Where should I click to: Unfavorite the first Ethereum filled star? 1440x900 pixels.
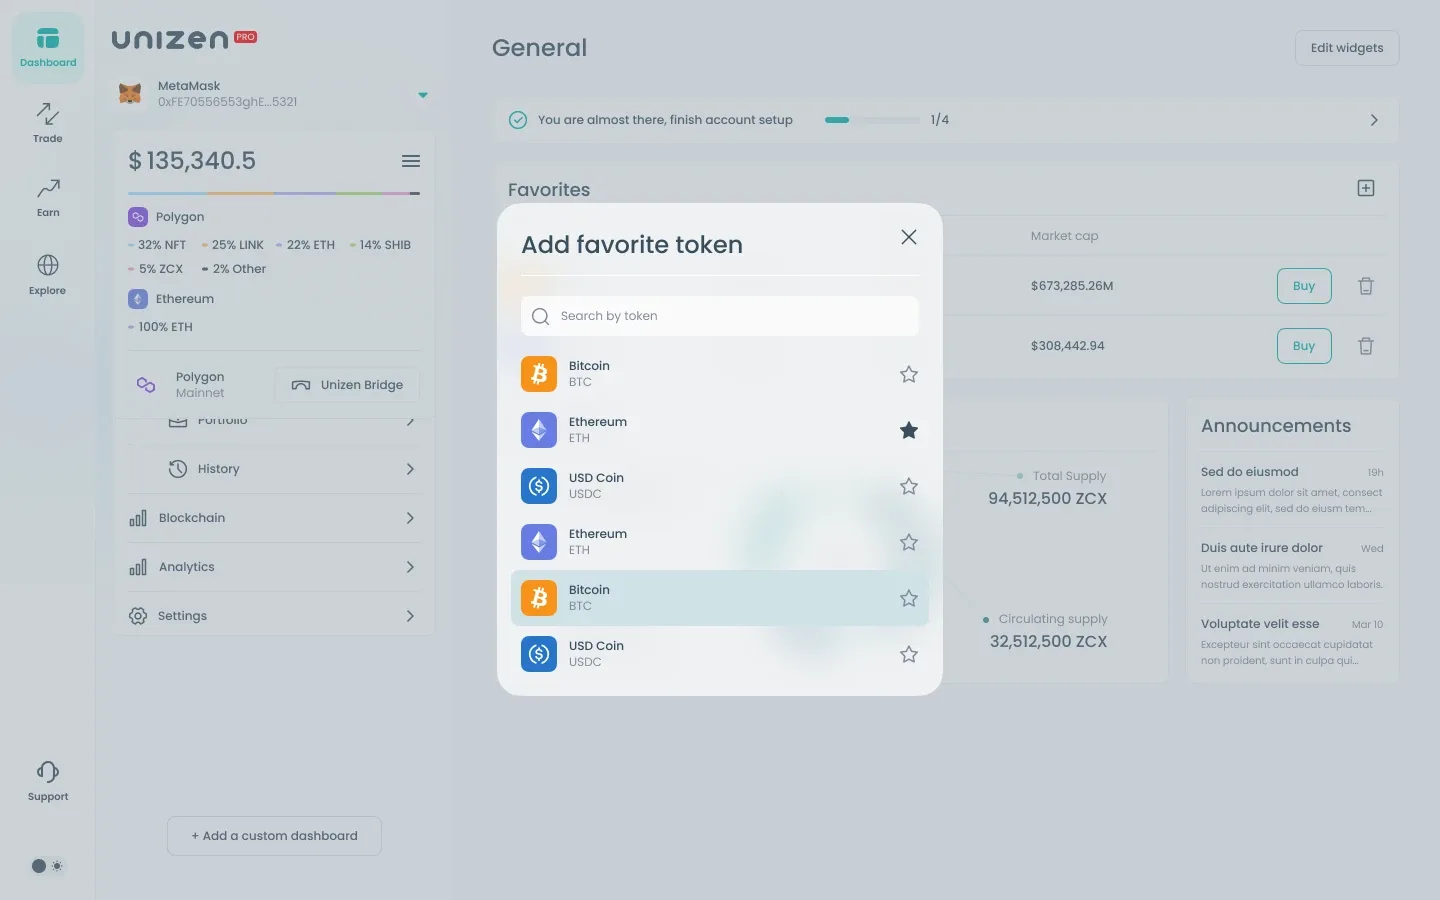[x=909, y=430]
